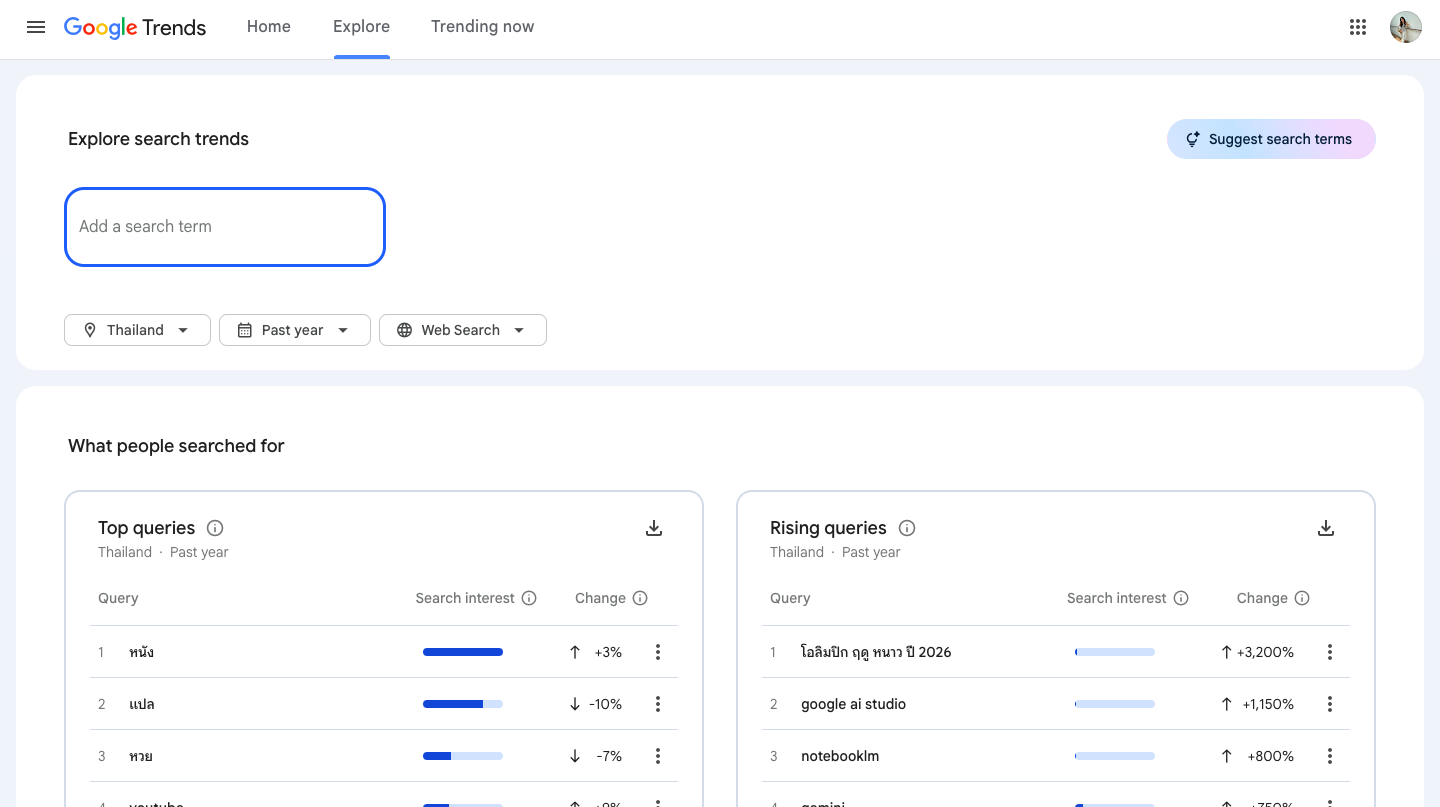Screen dimensions: 1440x807
Task: Open more options for หนัง query
Action: pos(658,652)
